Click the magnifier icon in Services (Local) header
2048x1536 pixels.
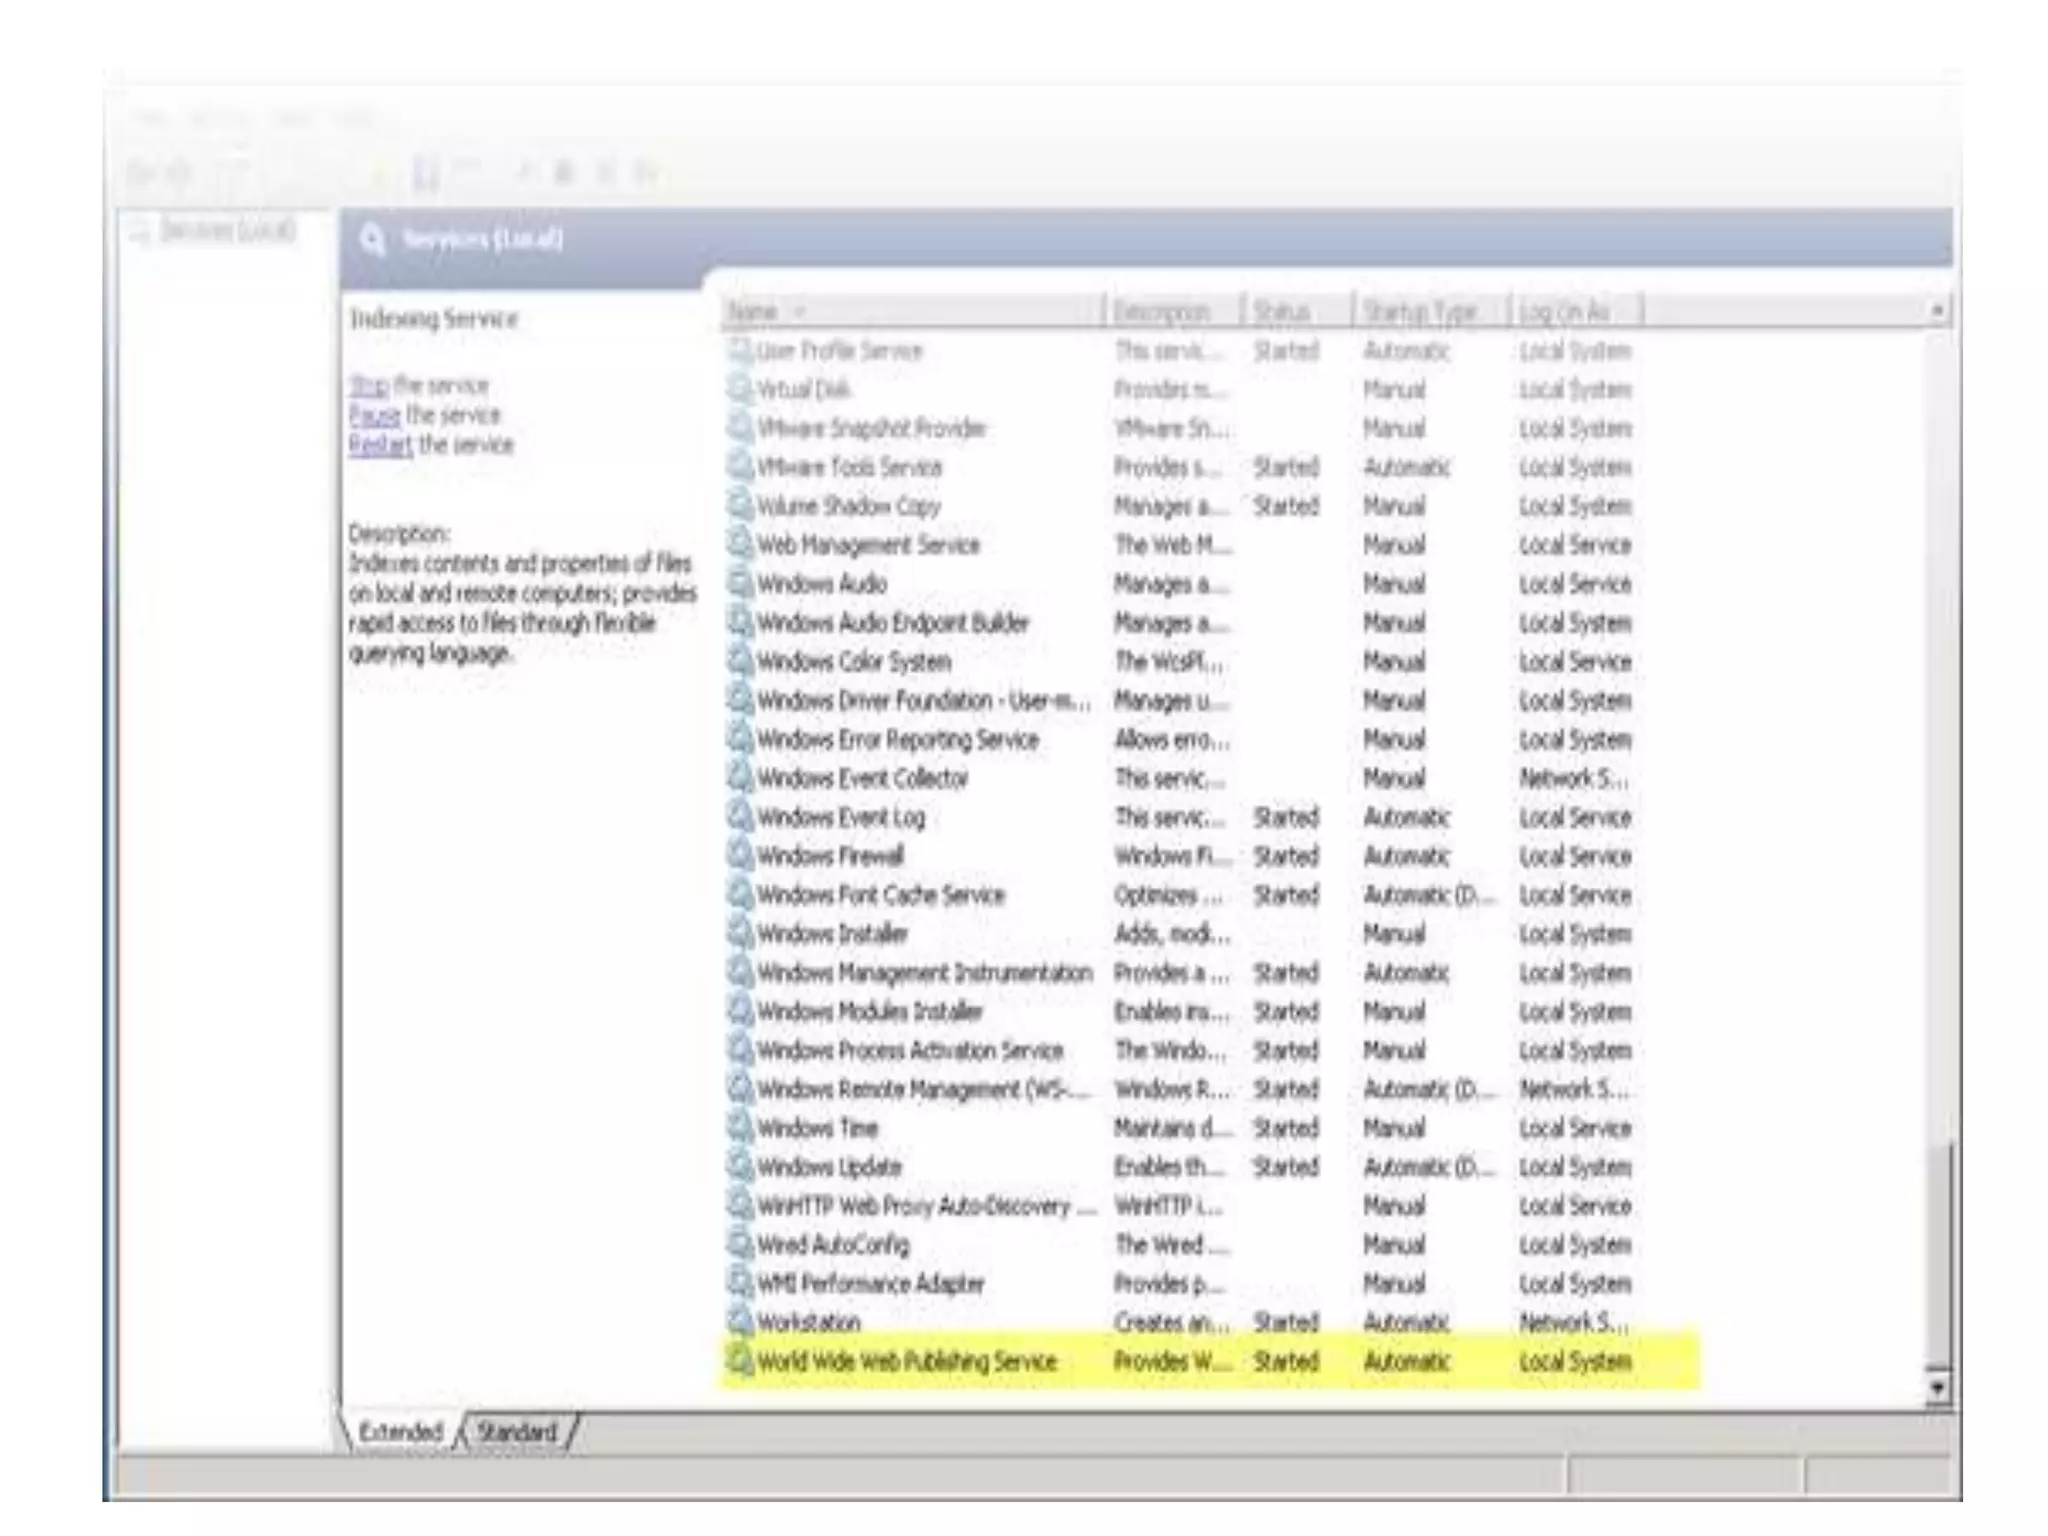pos(372,240)
